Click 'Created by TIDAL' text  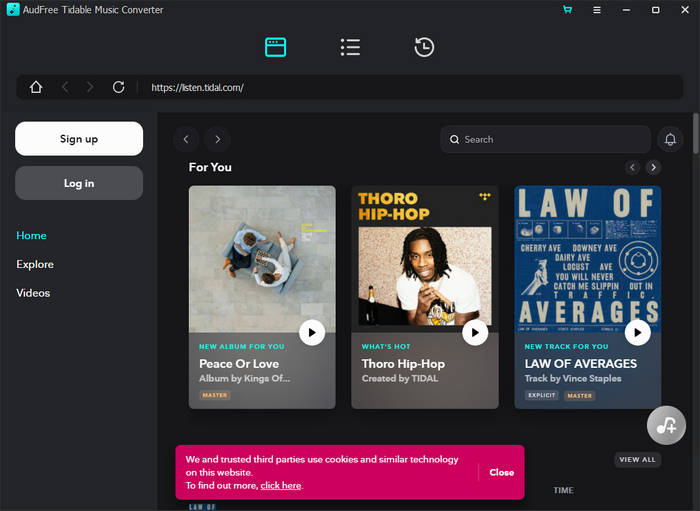click(x=400, y=378)
